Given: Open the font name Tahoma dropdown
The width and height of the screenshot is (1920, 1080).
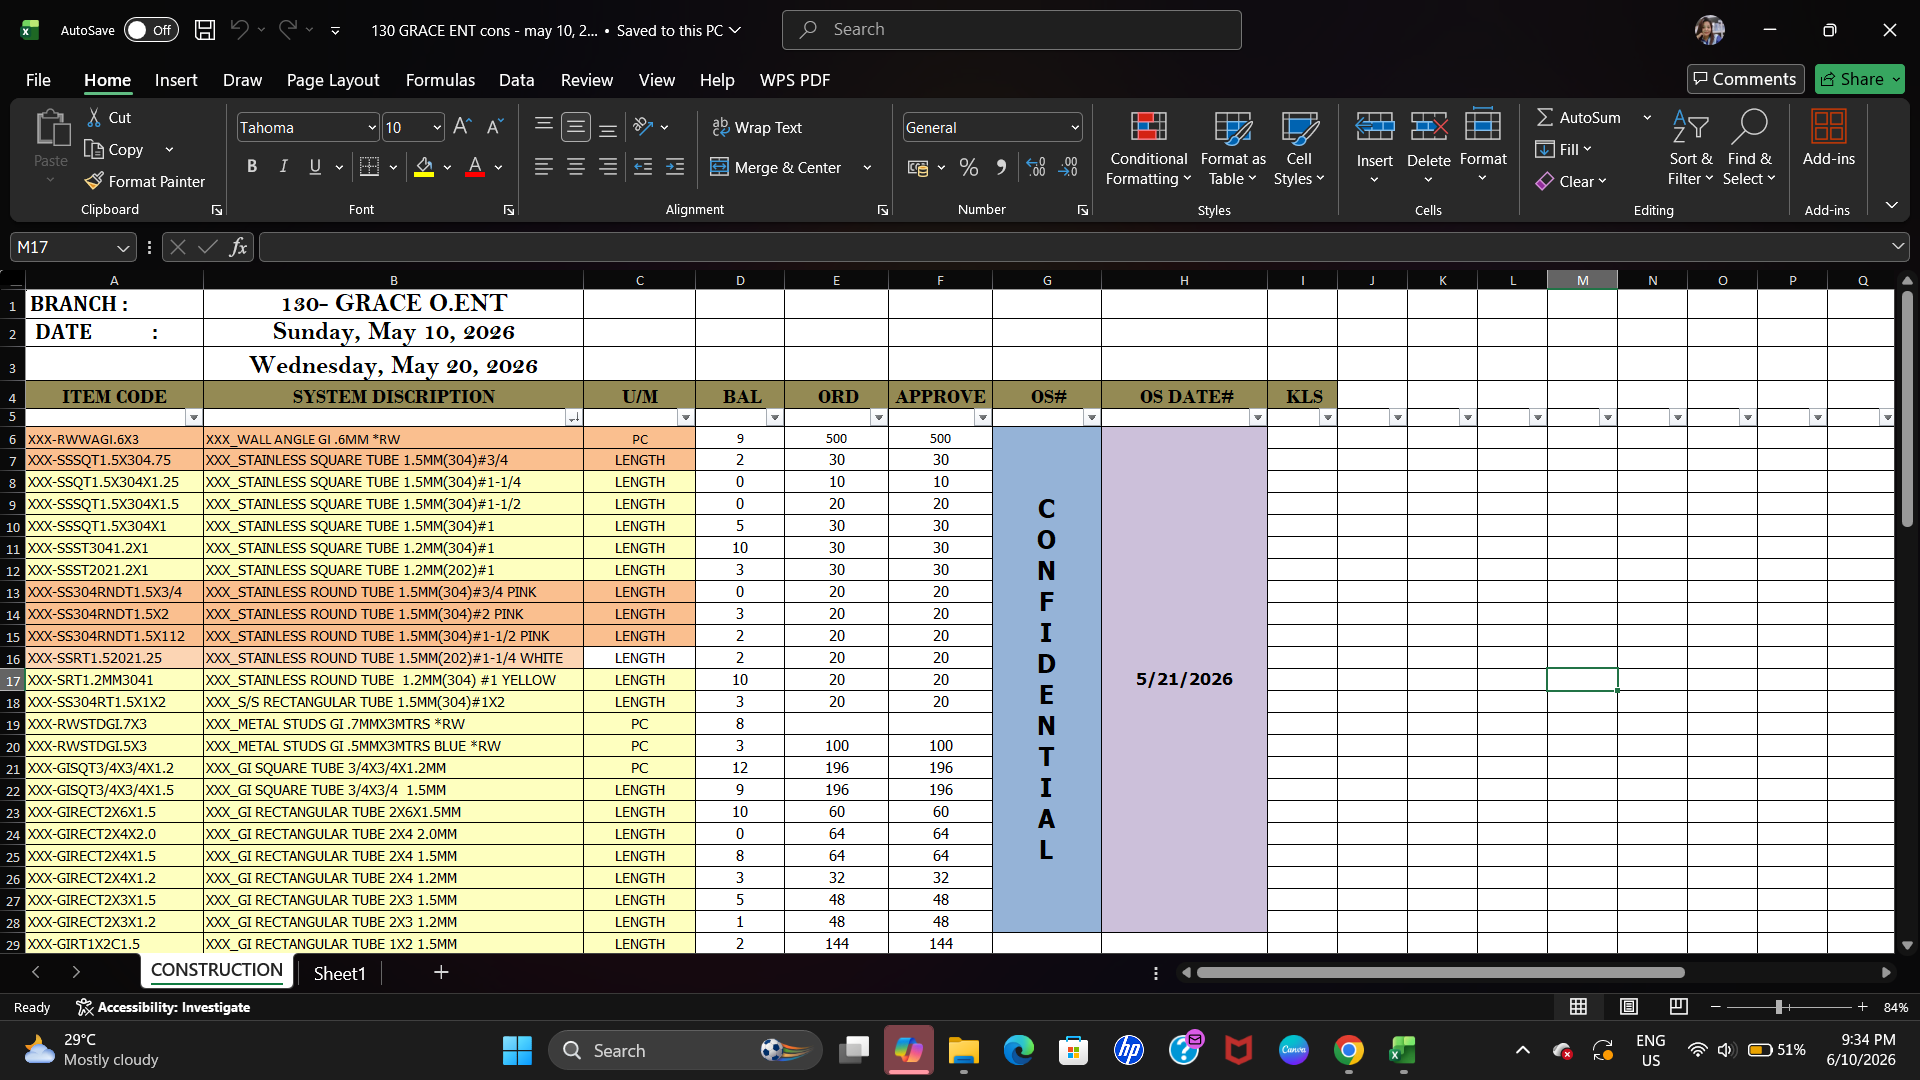Looking at the screenshot, I should (372, 128).
